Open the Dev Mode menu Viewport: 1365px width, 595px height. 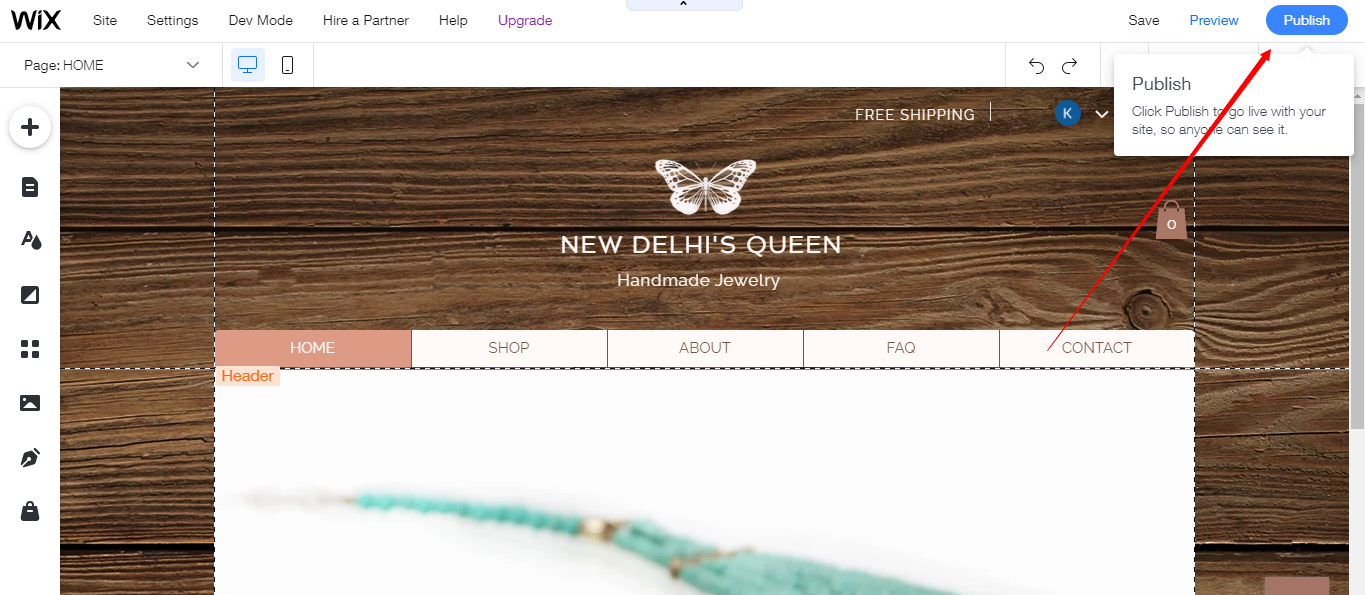261,20
